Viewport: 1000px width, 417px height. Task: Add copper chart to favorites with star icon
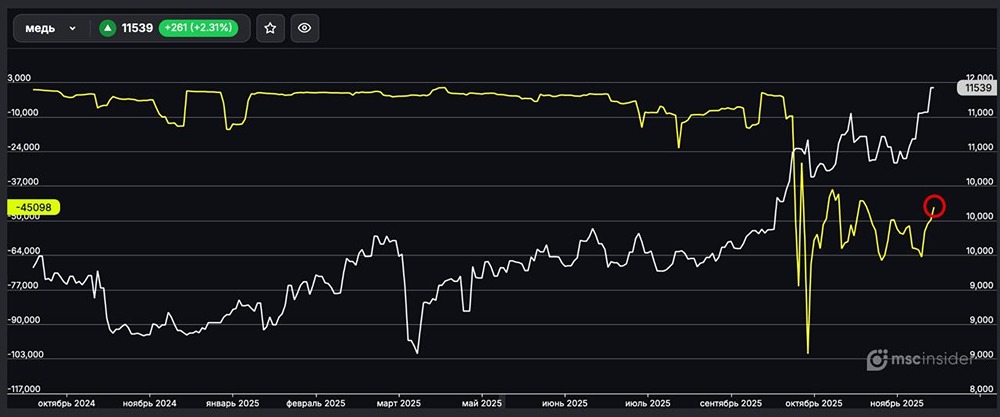(x=269, y=29)
